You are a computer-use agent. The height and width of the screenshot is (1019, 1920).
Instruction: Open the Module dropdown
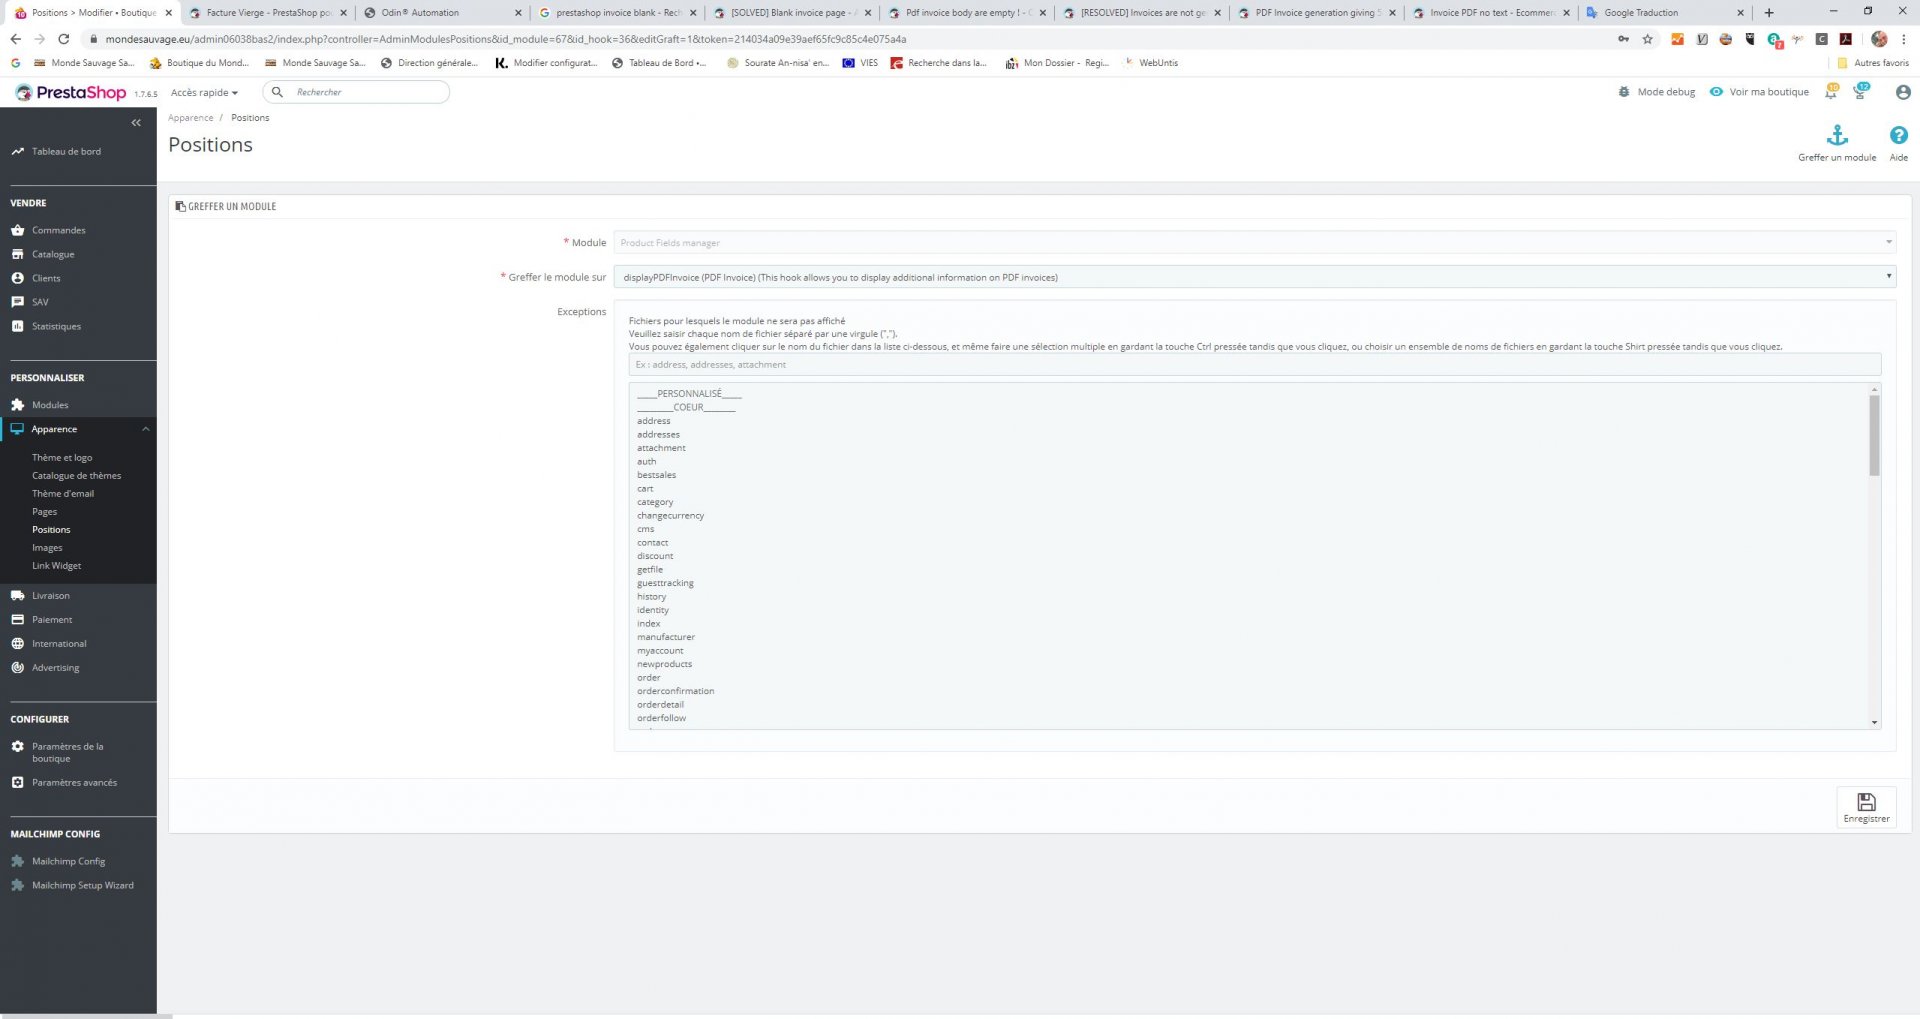(x=1254, y=243)
